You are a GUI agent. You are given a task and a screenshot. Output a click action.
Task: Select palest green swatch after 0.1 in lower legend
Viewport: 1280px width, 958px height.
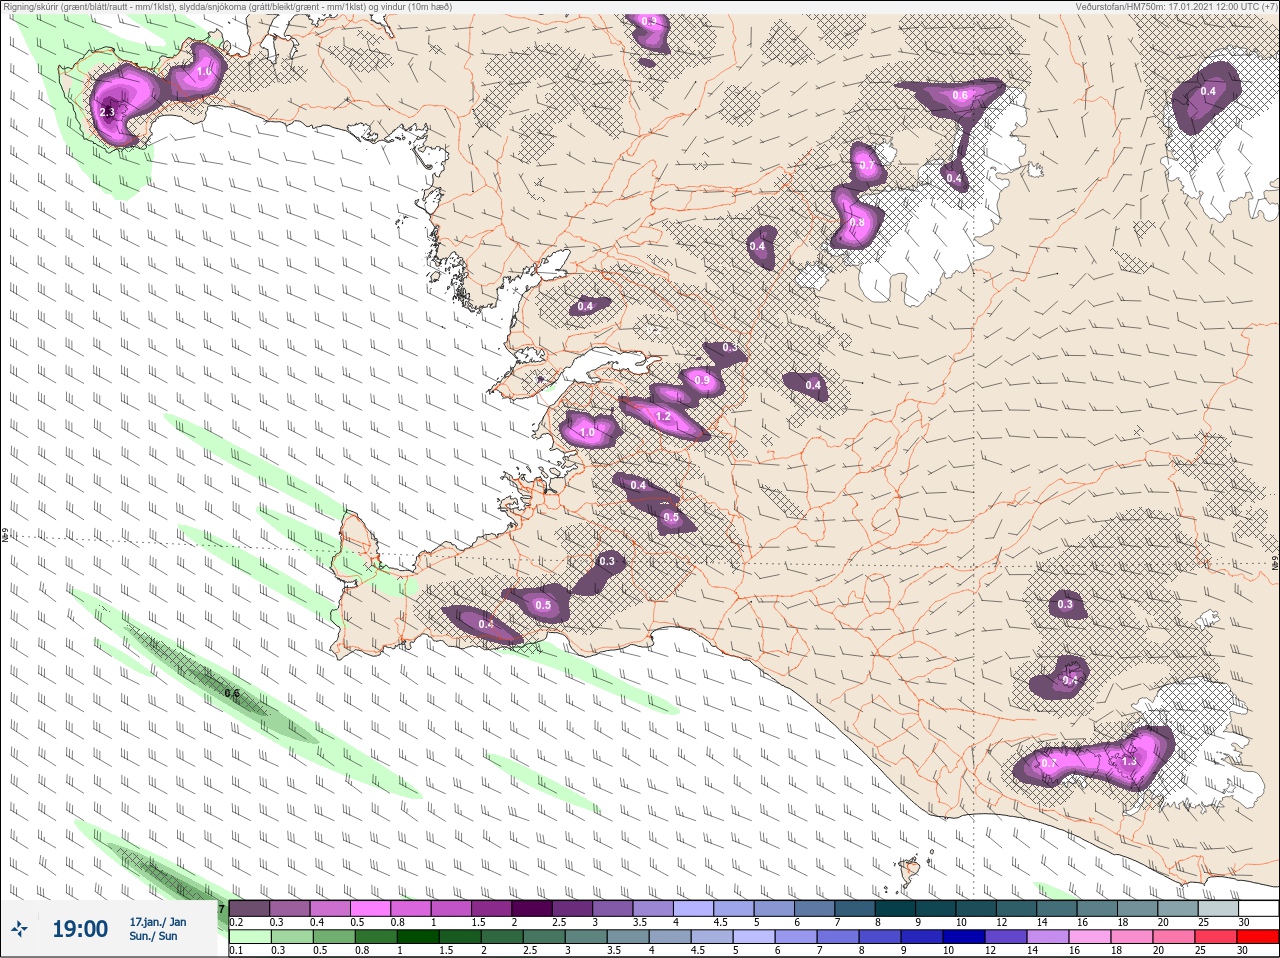click(250, 936)
